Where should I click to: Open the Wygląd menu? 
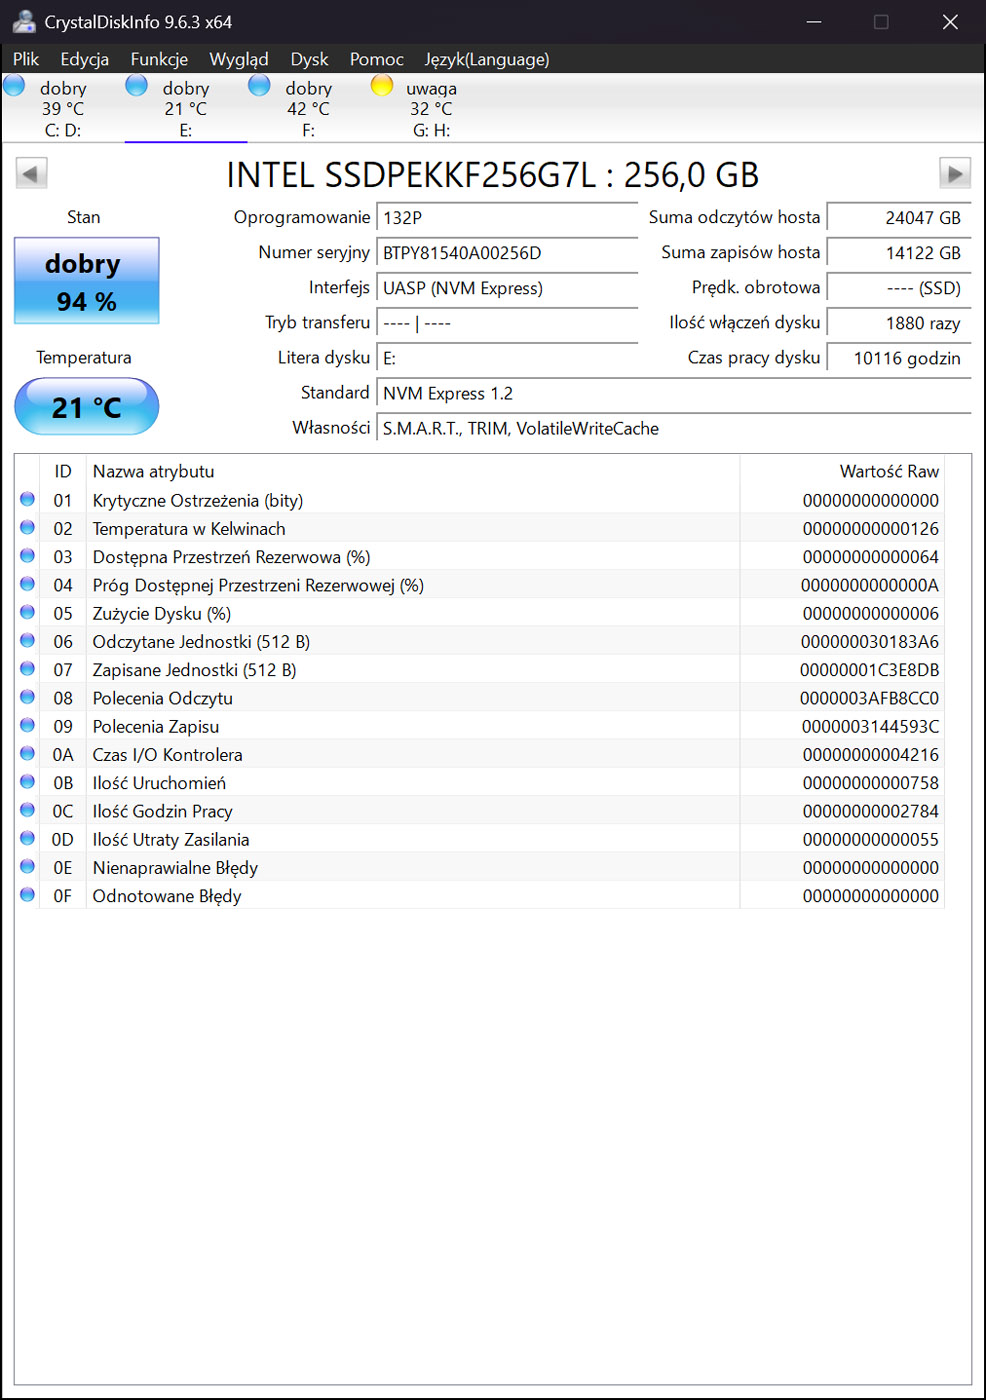coord(239,59)
